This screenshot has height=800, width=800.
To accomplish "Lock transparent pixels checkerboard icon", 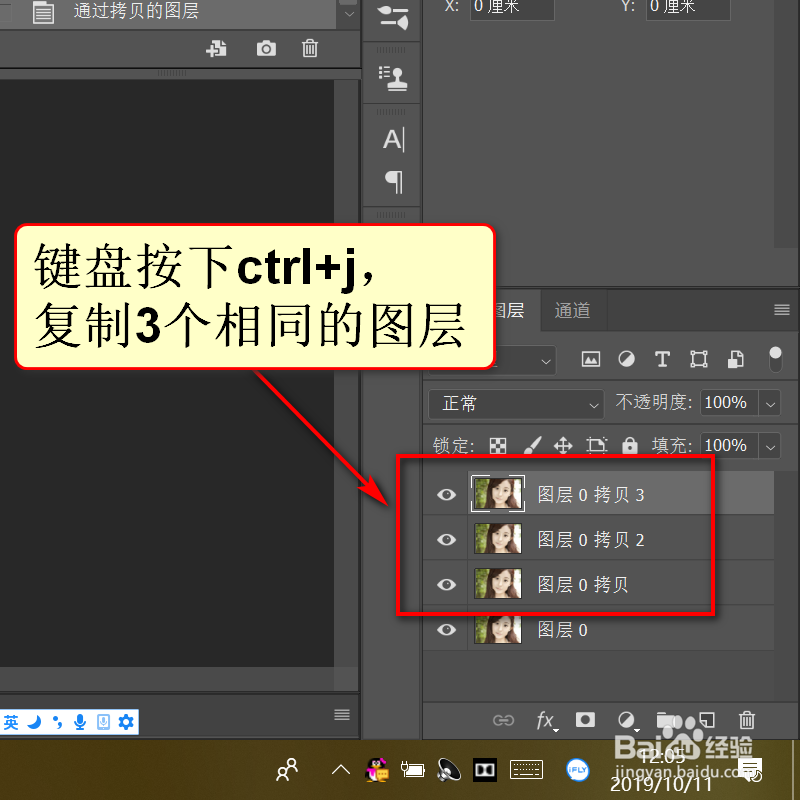I will pyautogui.click(x=497, y=446).
